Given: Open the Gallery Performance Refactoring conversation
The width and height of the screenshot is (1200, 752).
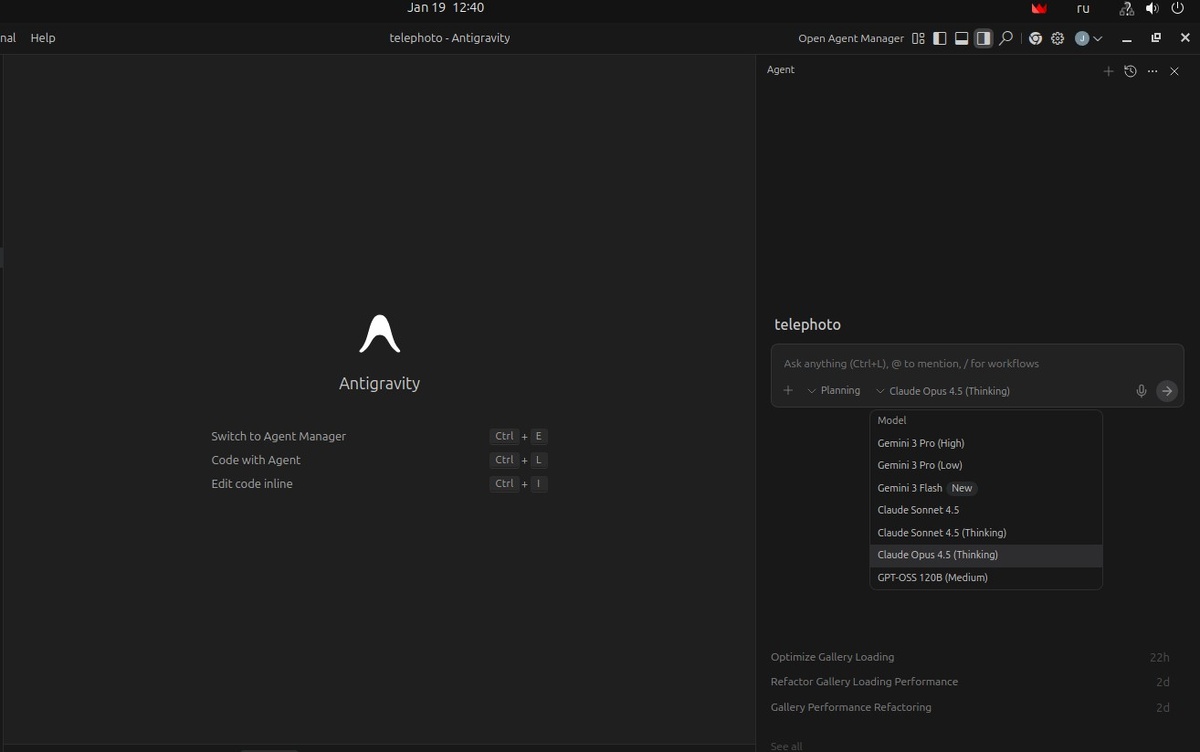Looking at the screenshot, I should click(970, 707).
